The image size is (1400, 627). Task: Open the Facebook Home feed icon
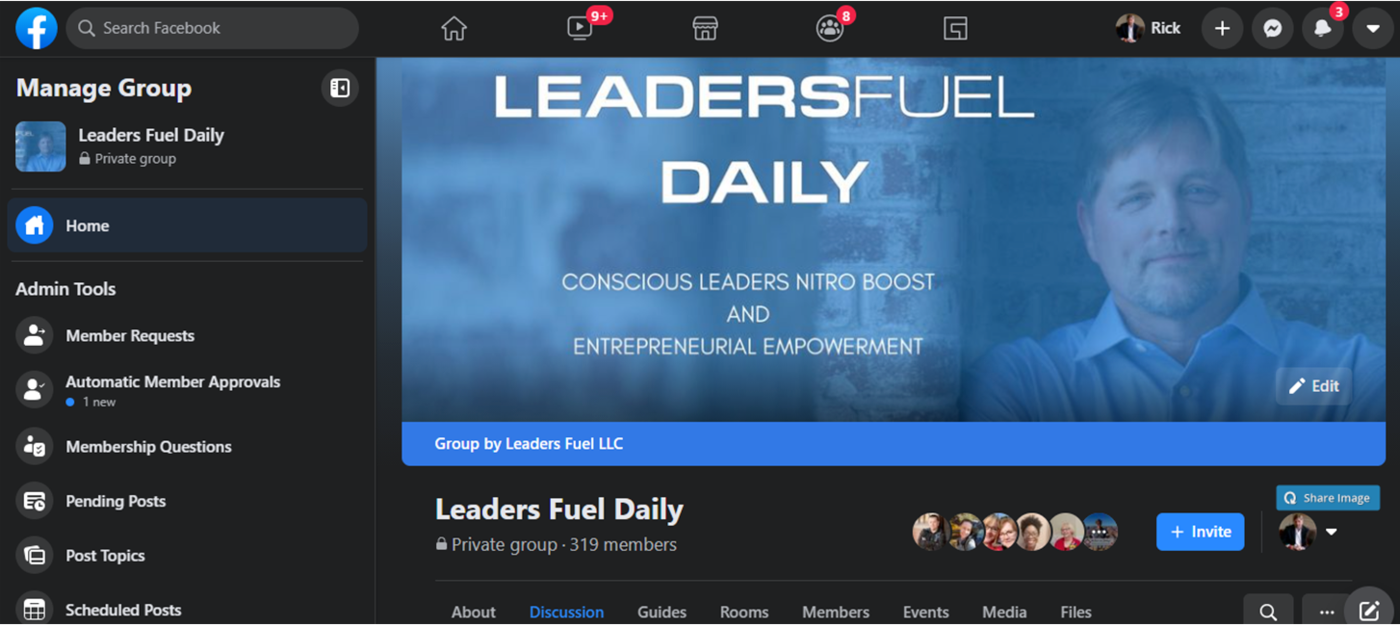point(454,29)
